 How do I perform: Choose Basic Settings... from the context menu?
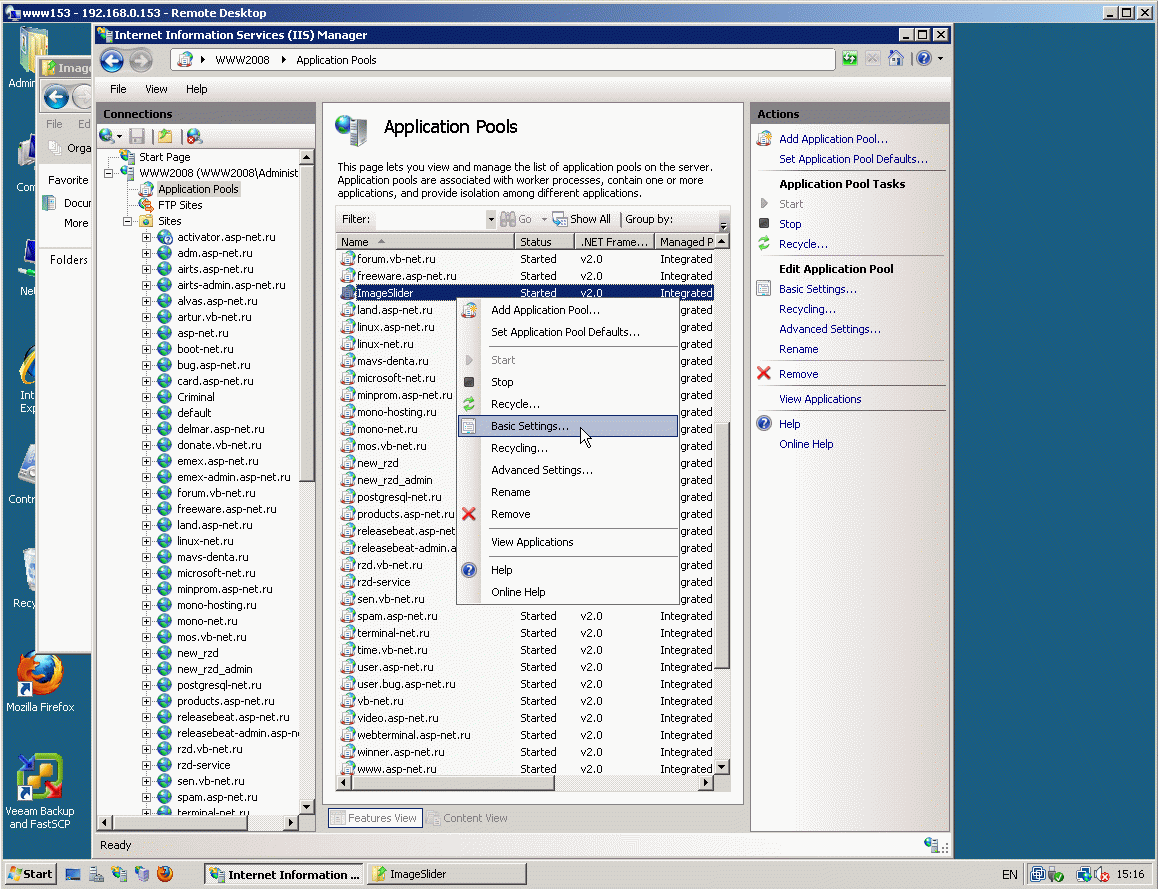(567, 426)
